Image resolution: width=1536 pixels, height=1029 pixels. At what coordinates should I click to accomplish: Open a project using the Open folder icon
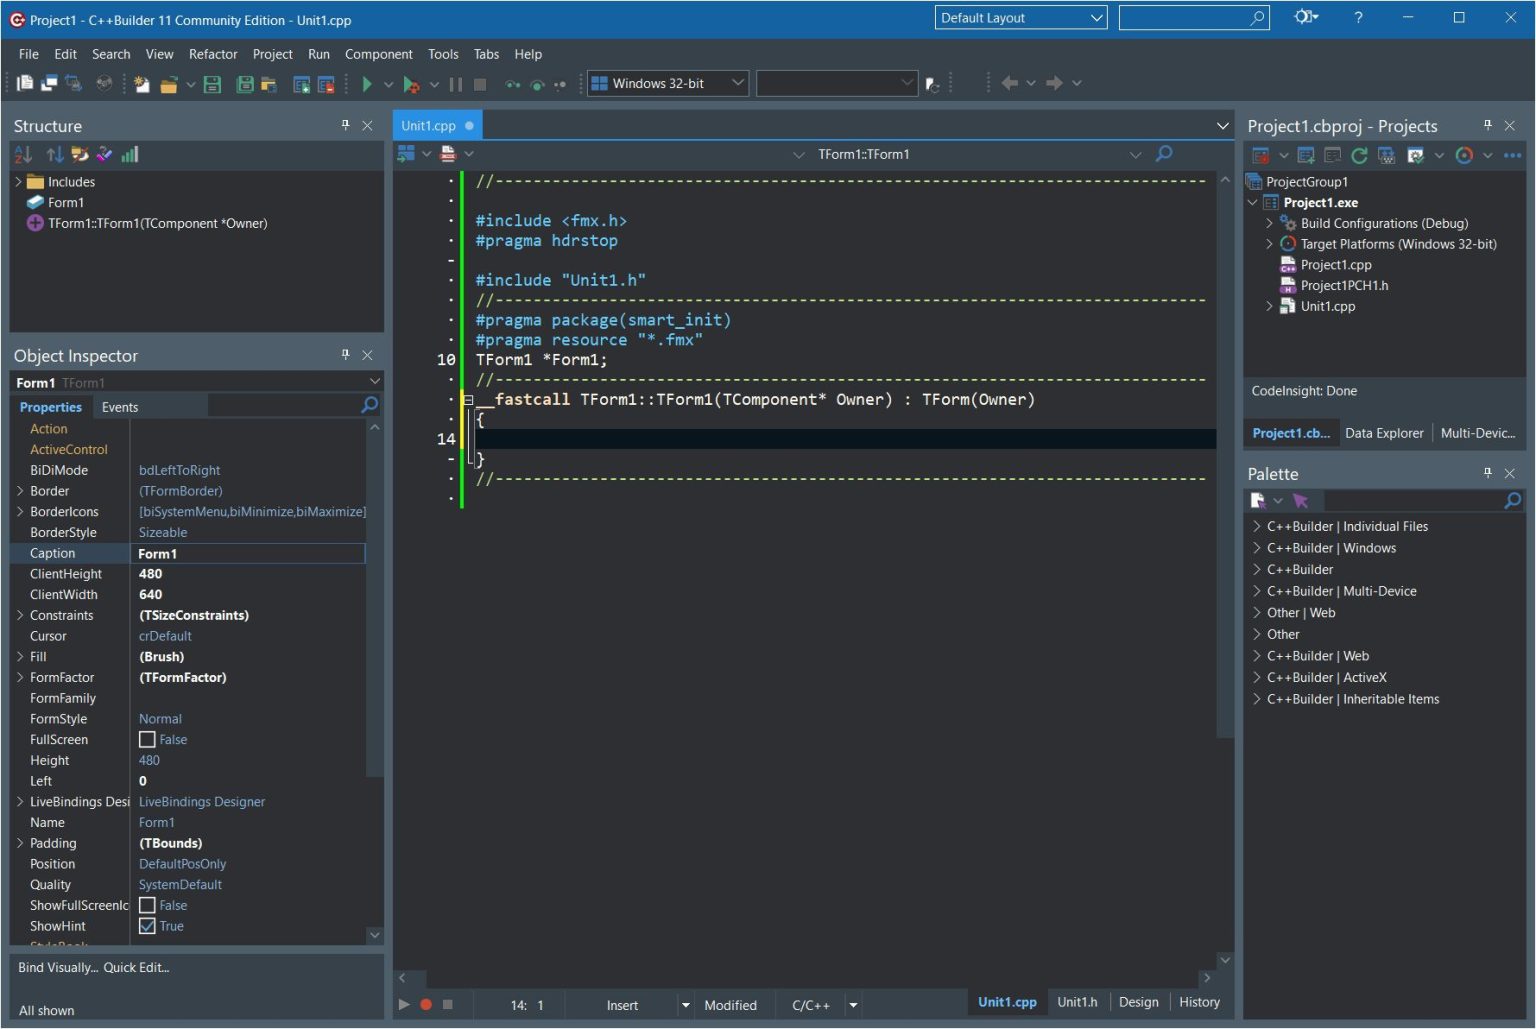click(x=168, y=84)
